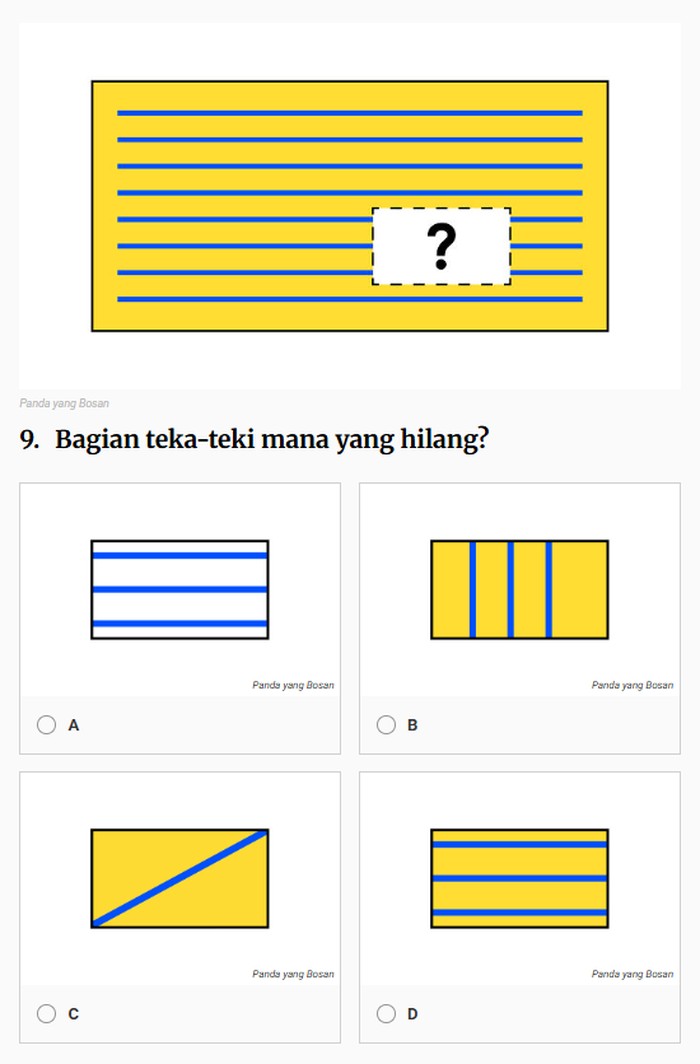This screenshot has width=700, height=1064.
Task: Click the letter B answer label
Action: pos(412,726)
